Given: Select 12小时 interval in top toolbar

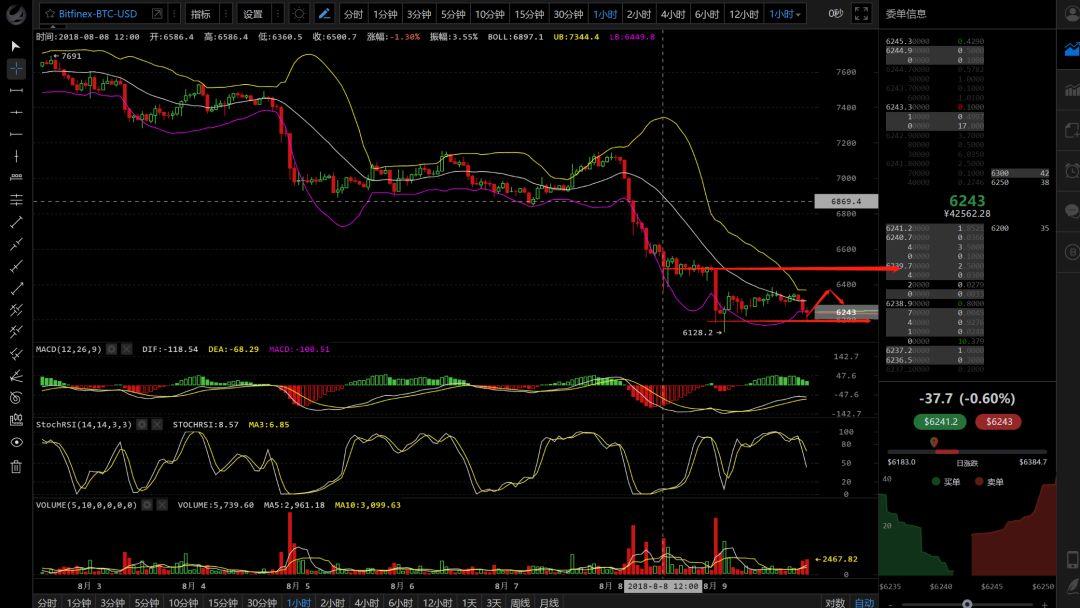Looking at the screenshot, I should point(744,14).
